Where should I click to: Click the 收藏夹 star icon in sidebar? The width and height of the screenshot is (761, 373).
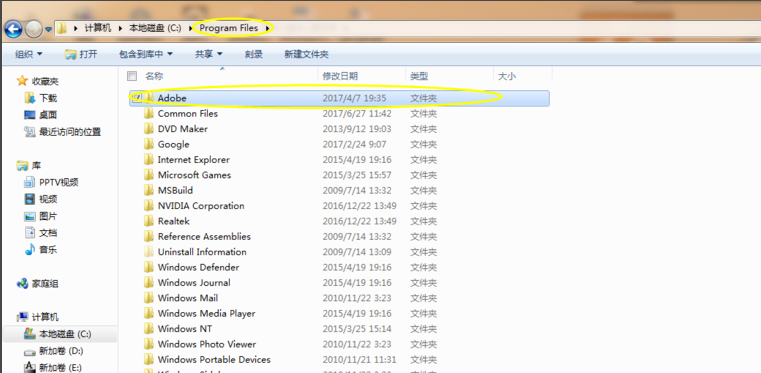pyautogui.click(x=22, y=81)
